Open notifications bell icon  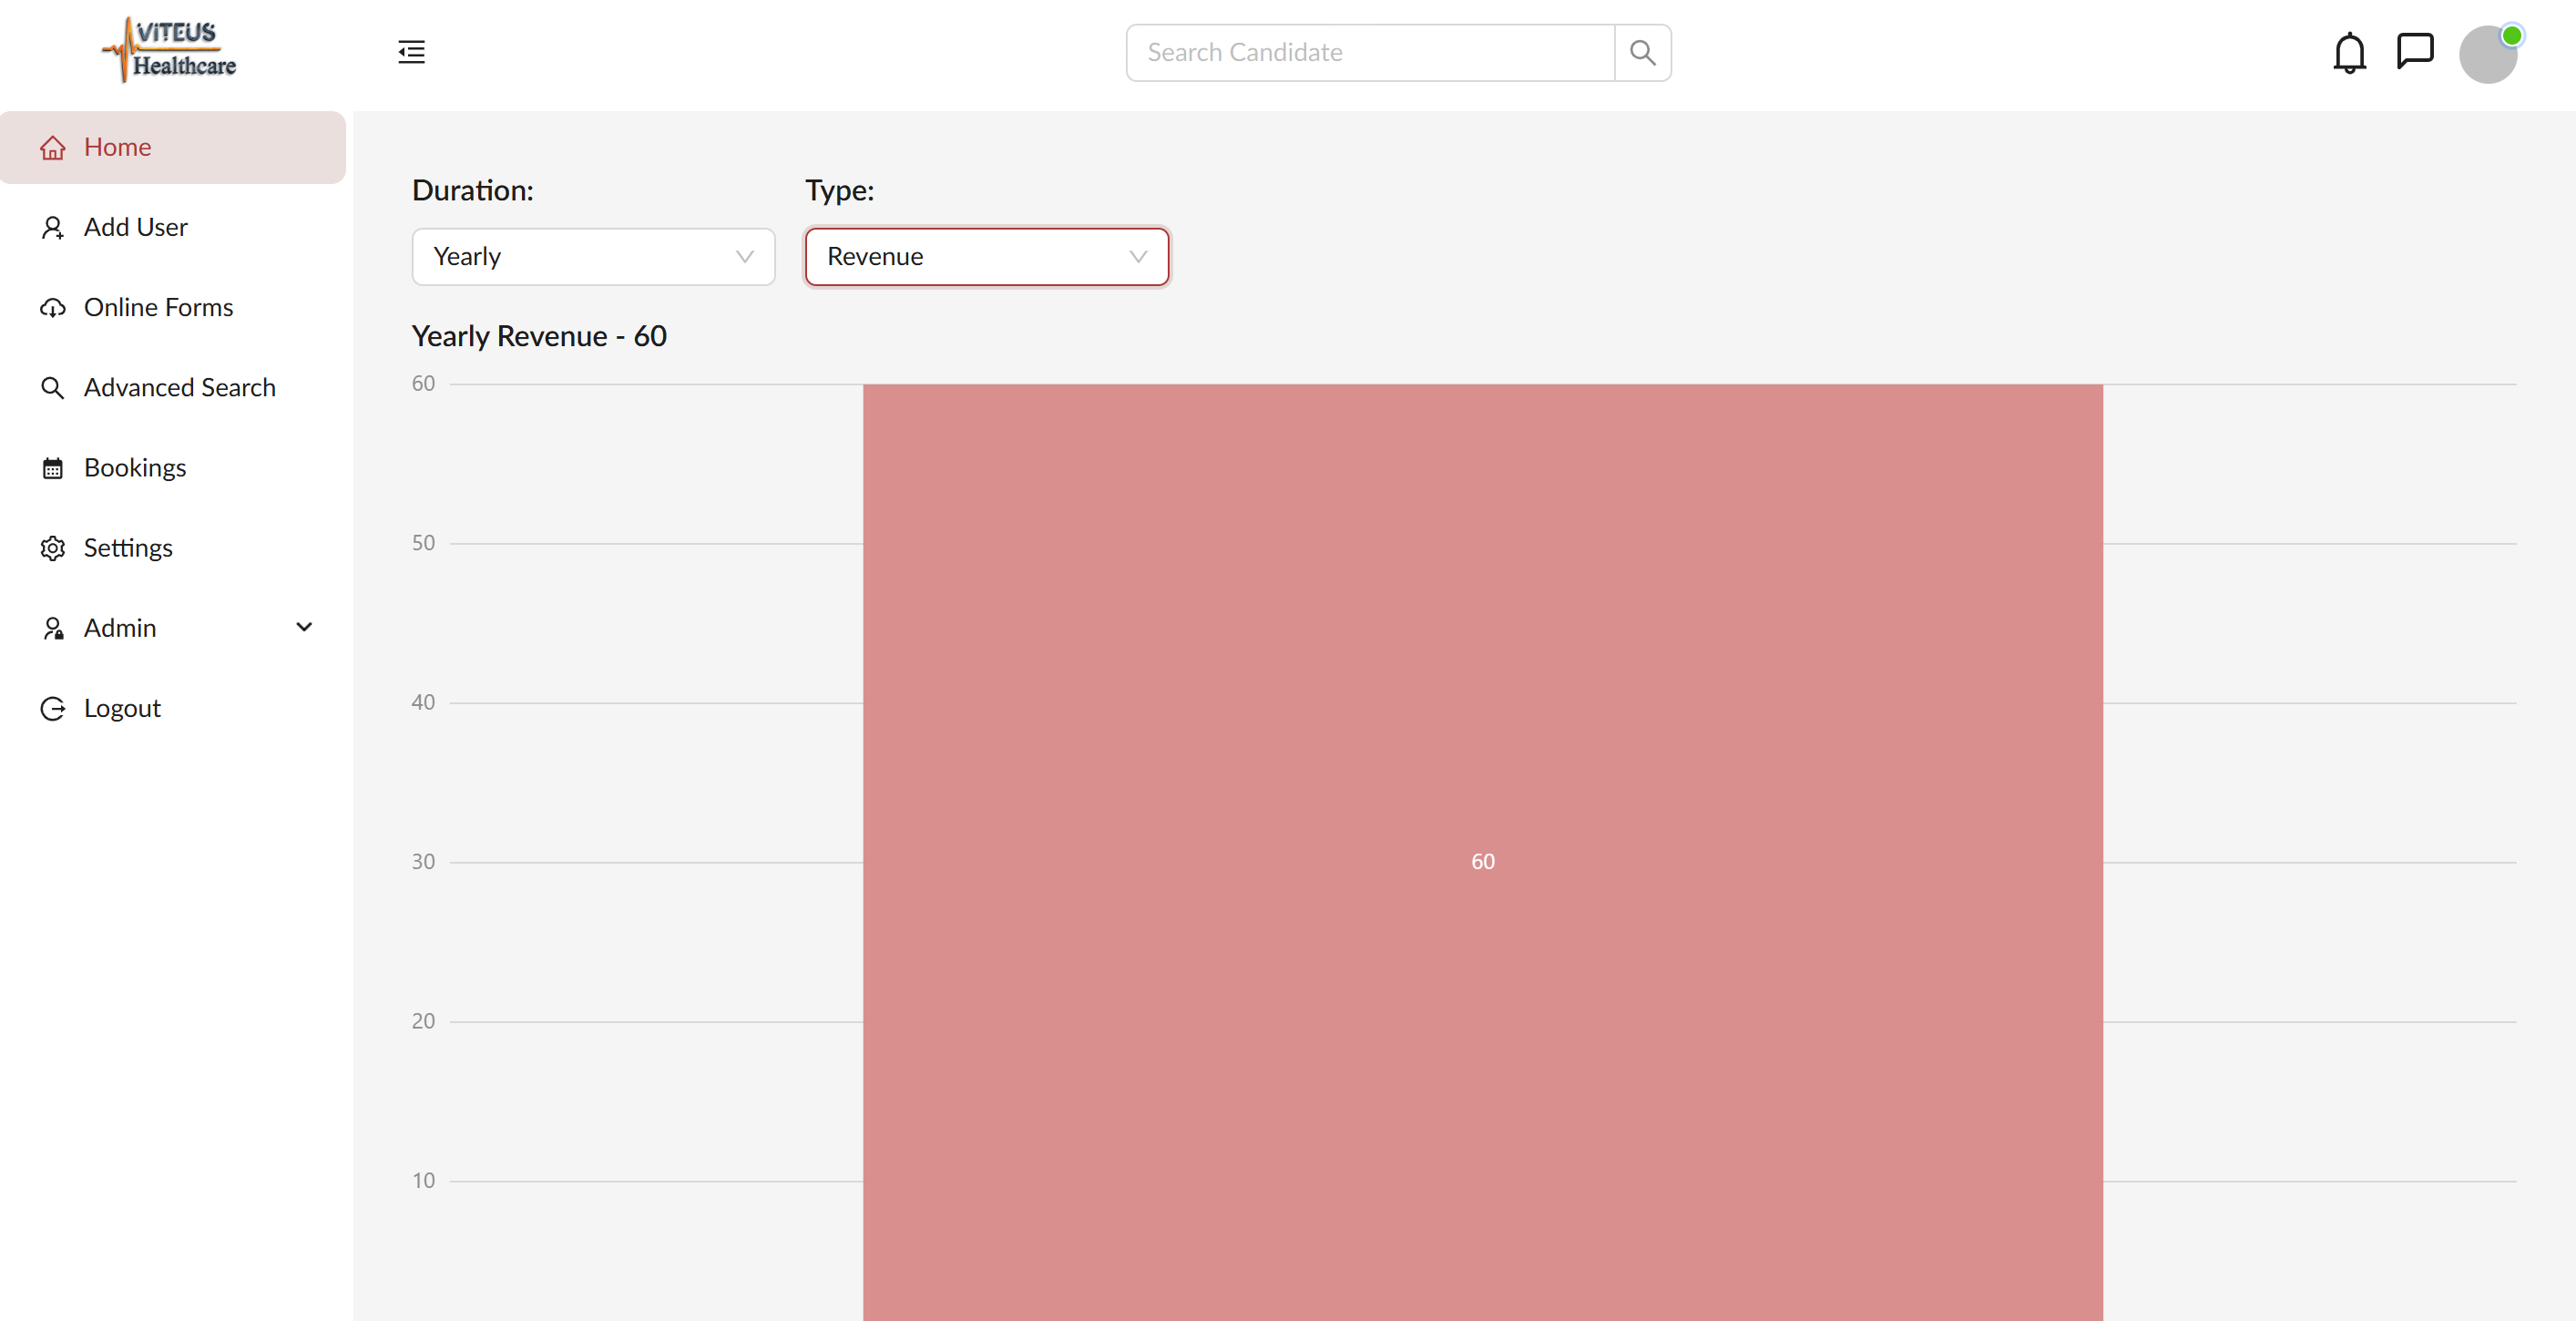pos(2349,53)
